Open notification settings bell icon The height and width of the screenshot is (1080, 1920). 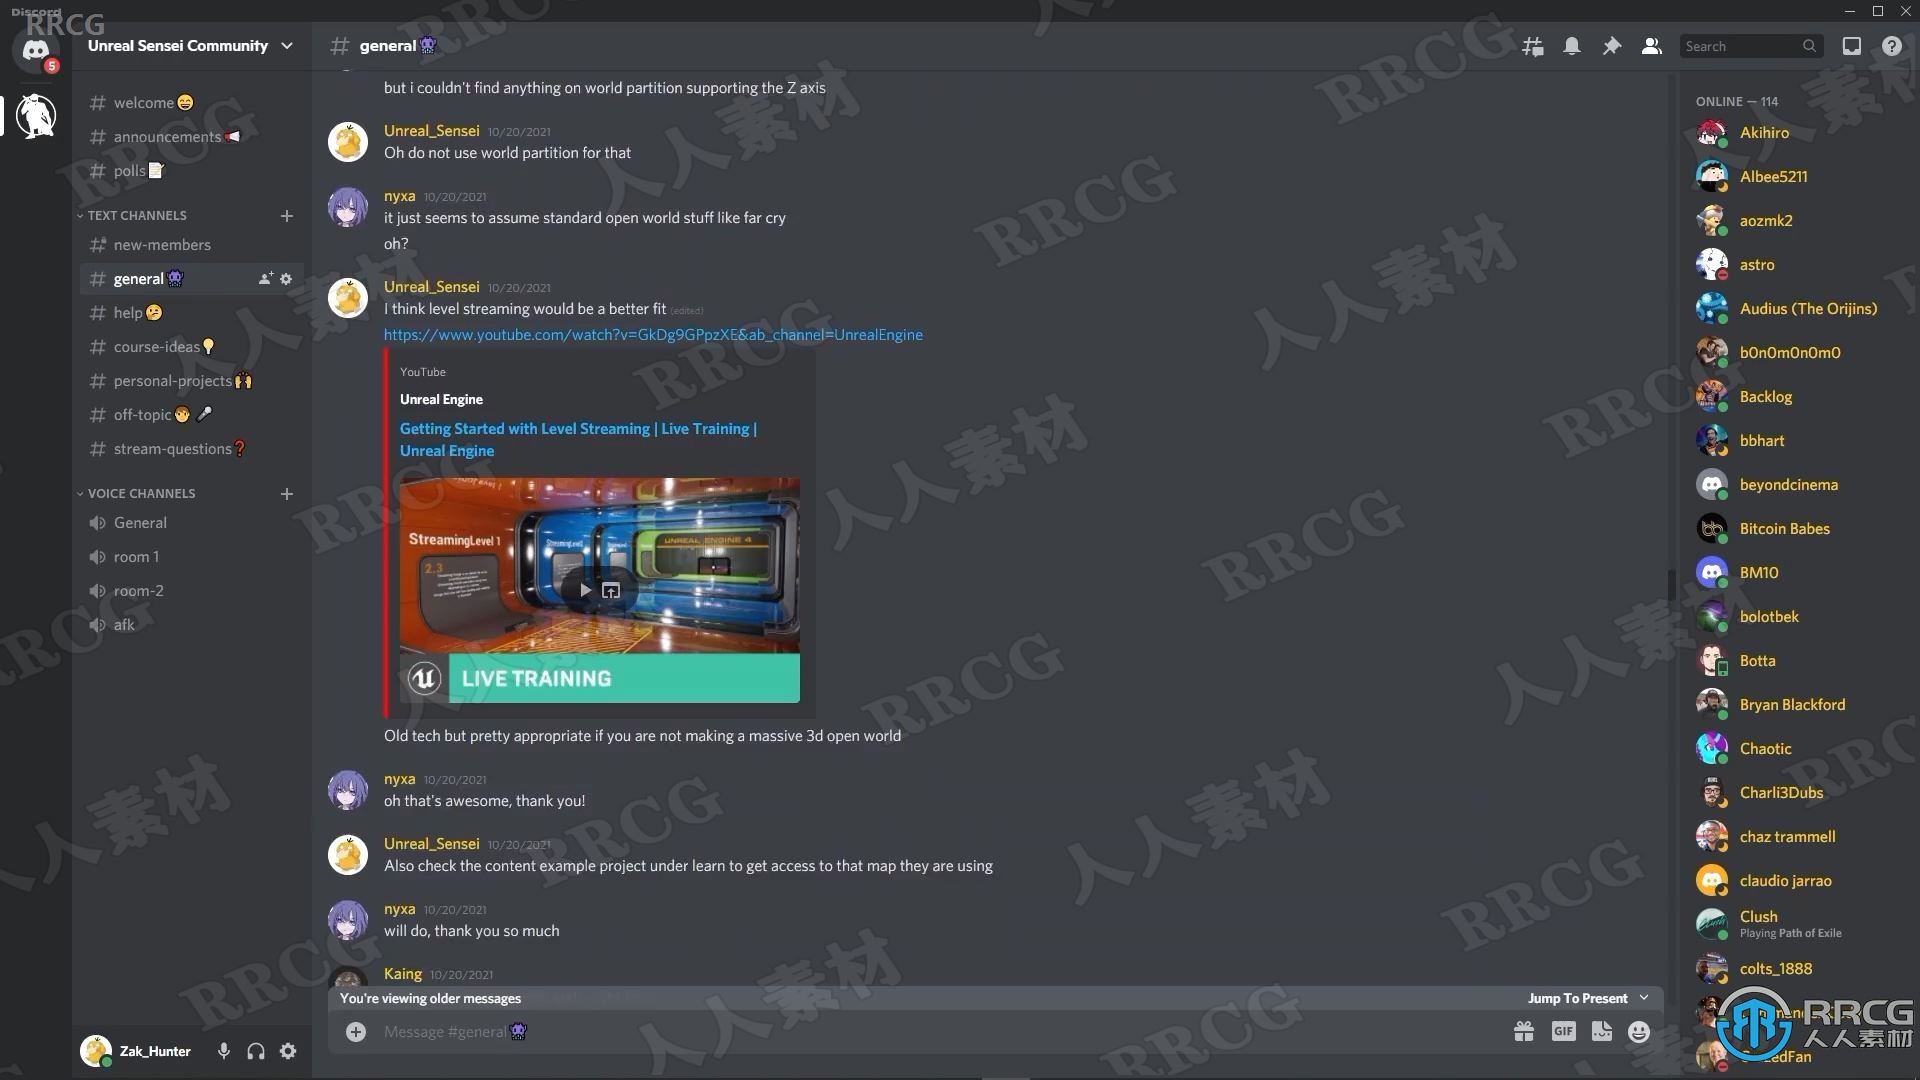(x=1572, y=46)
